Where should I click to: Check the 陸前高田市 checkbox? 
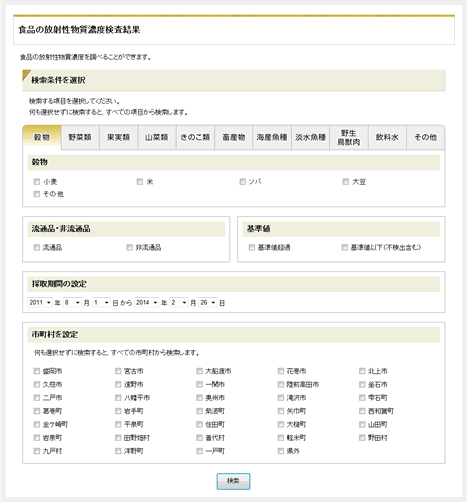(281, 384)
